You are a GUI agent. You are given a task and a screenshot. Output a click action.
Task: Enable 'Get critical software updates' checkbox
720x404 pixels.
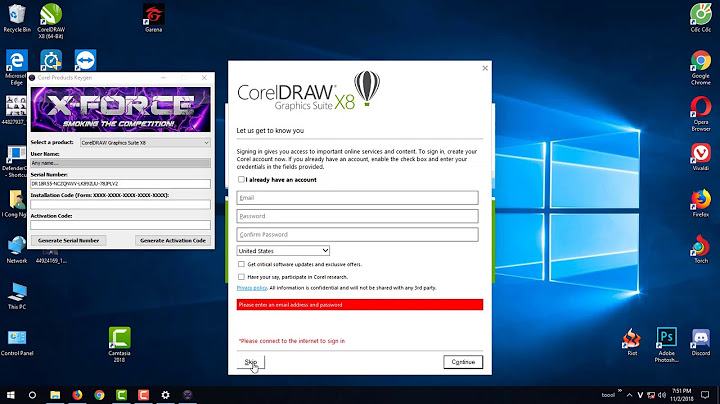coord(241,264)
